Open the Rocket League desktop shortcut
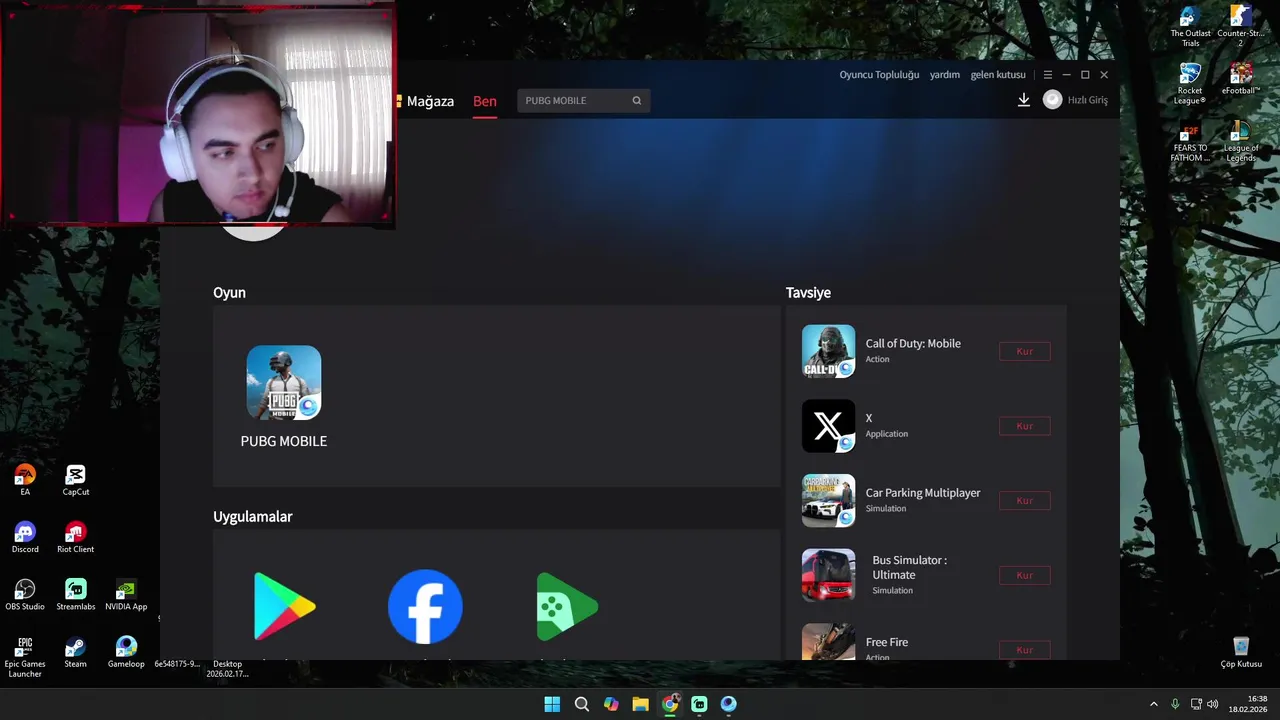The height and width of the screenshot is (720, 1280). (x=1190, y=84)
